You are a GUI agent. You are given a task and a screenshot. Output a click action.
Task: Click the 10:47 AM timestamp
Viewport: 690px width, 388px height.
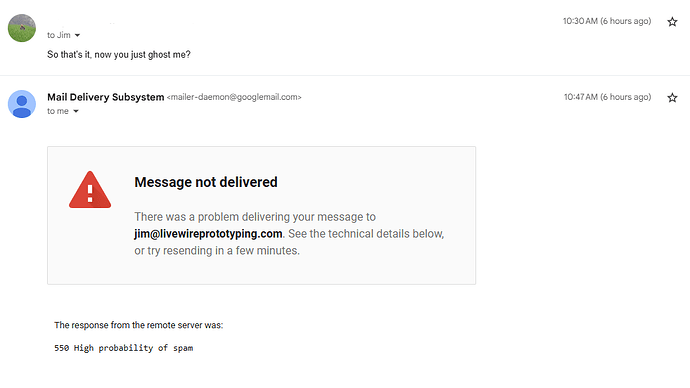tap(607, 97)
